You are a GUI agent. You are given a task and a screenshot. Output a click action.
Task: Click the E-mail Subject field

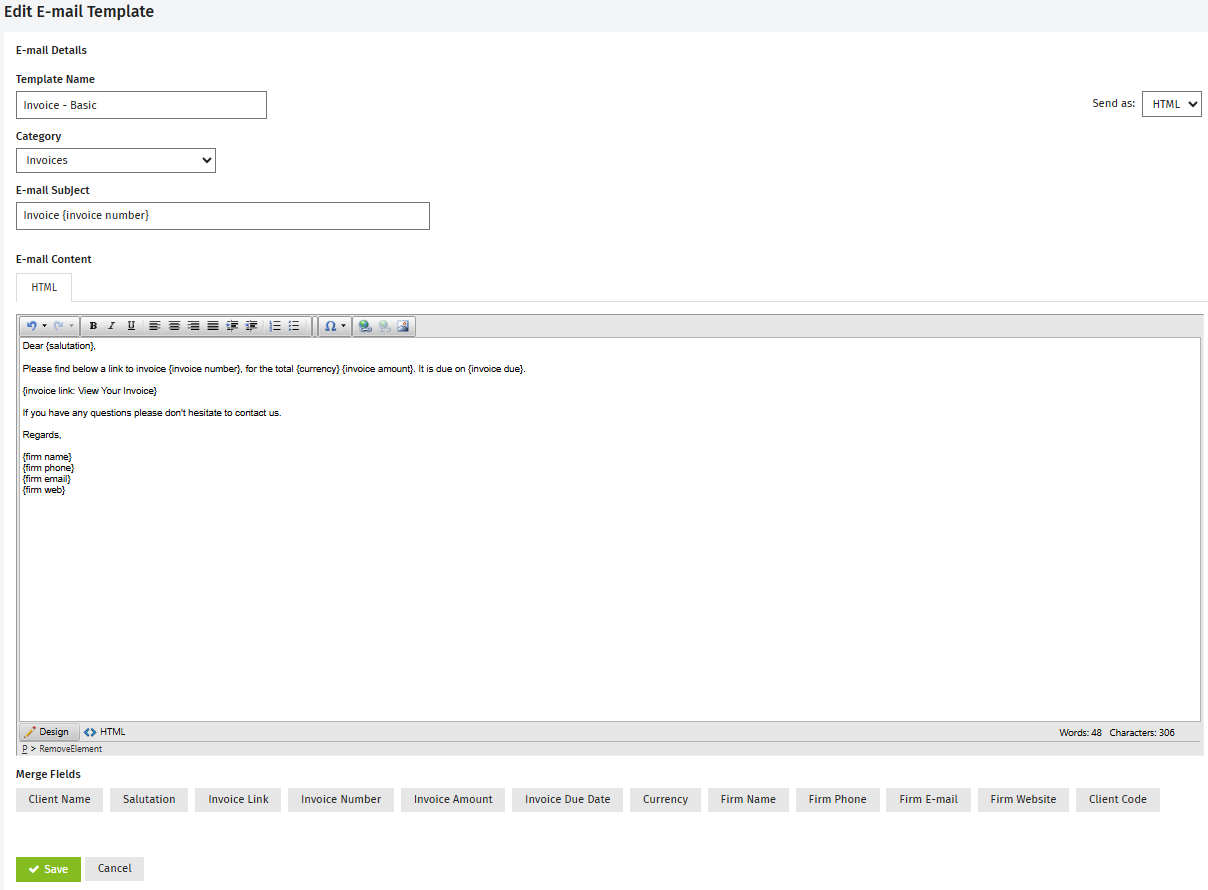pos(223,216)
